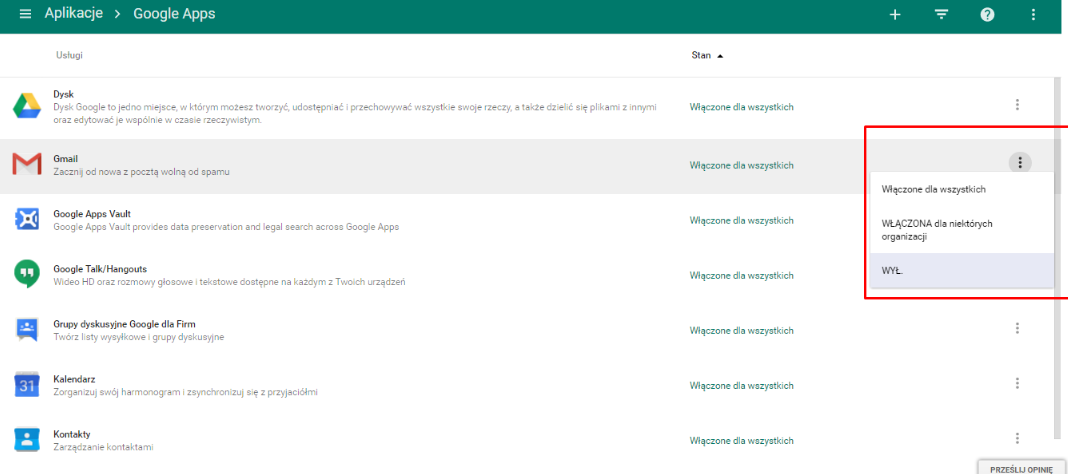Open the filter icon in header
The image size is (1068, 474).
(941, 14)
